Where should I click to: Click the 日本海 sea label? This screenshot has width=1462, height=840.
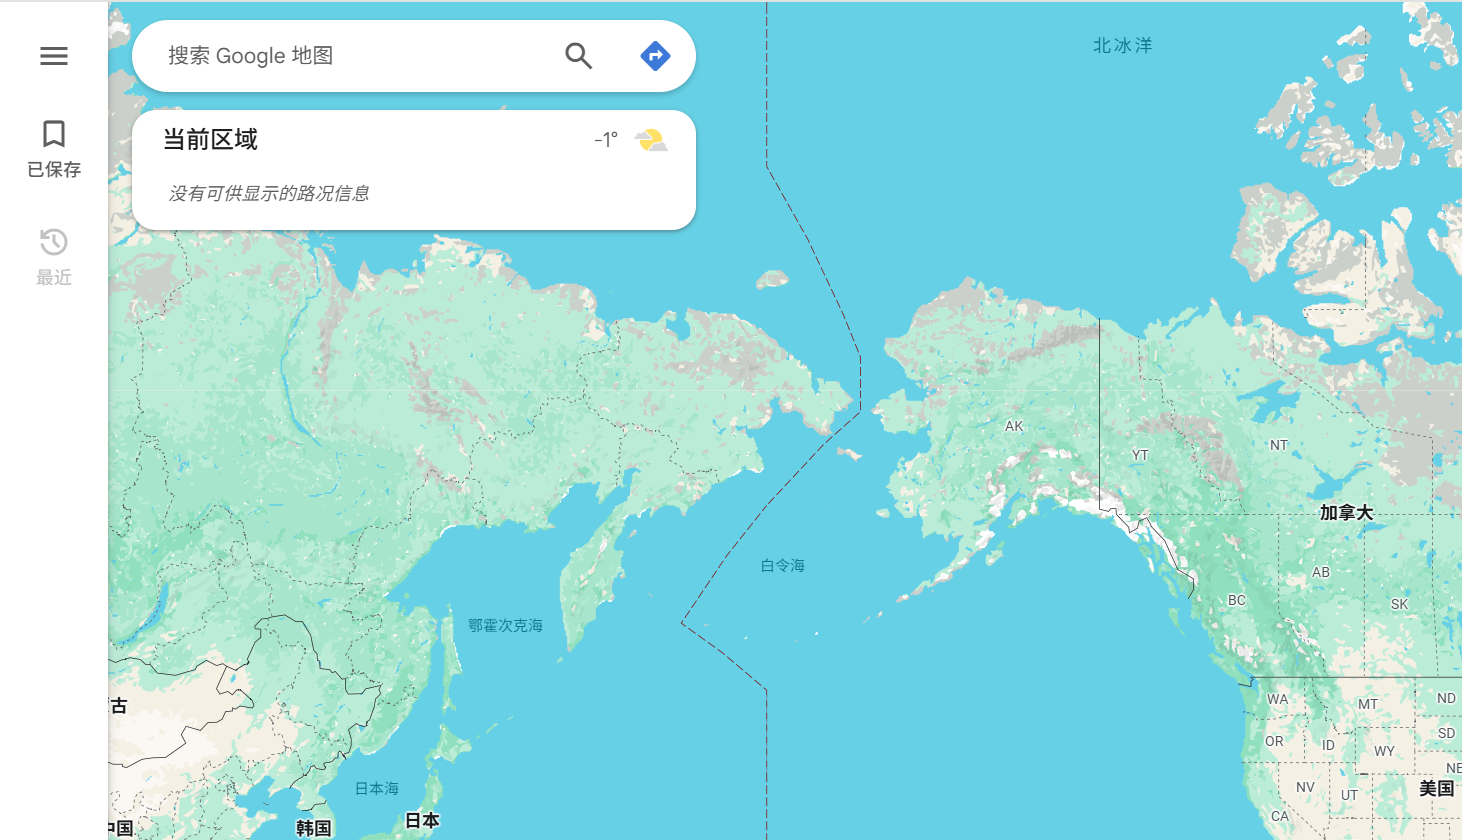point(377,788)
